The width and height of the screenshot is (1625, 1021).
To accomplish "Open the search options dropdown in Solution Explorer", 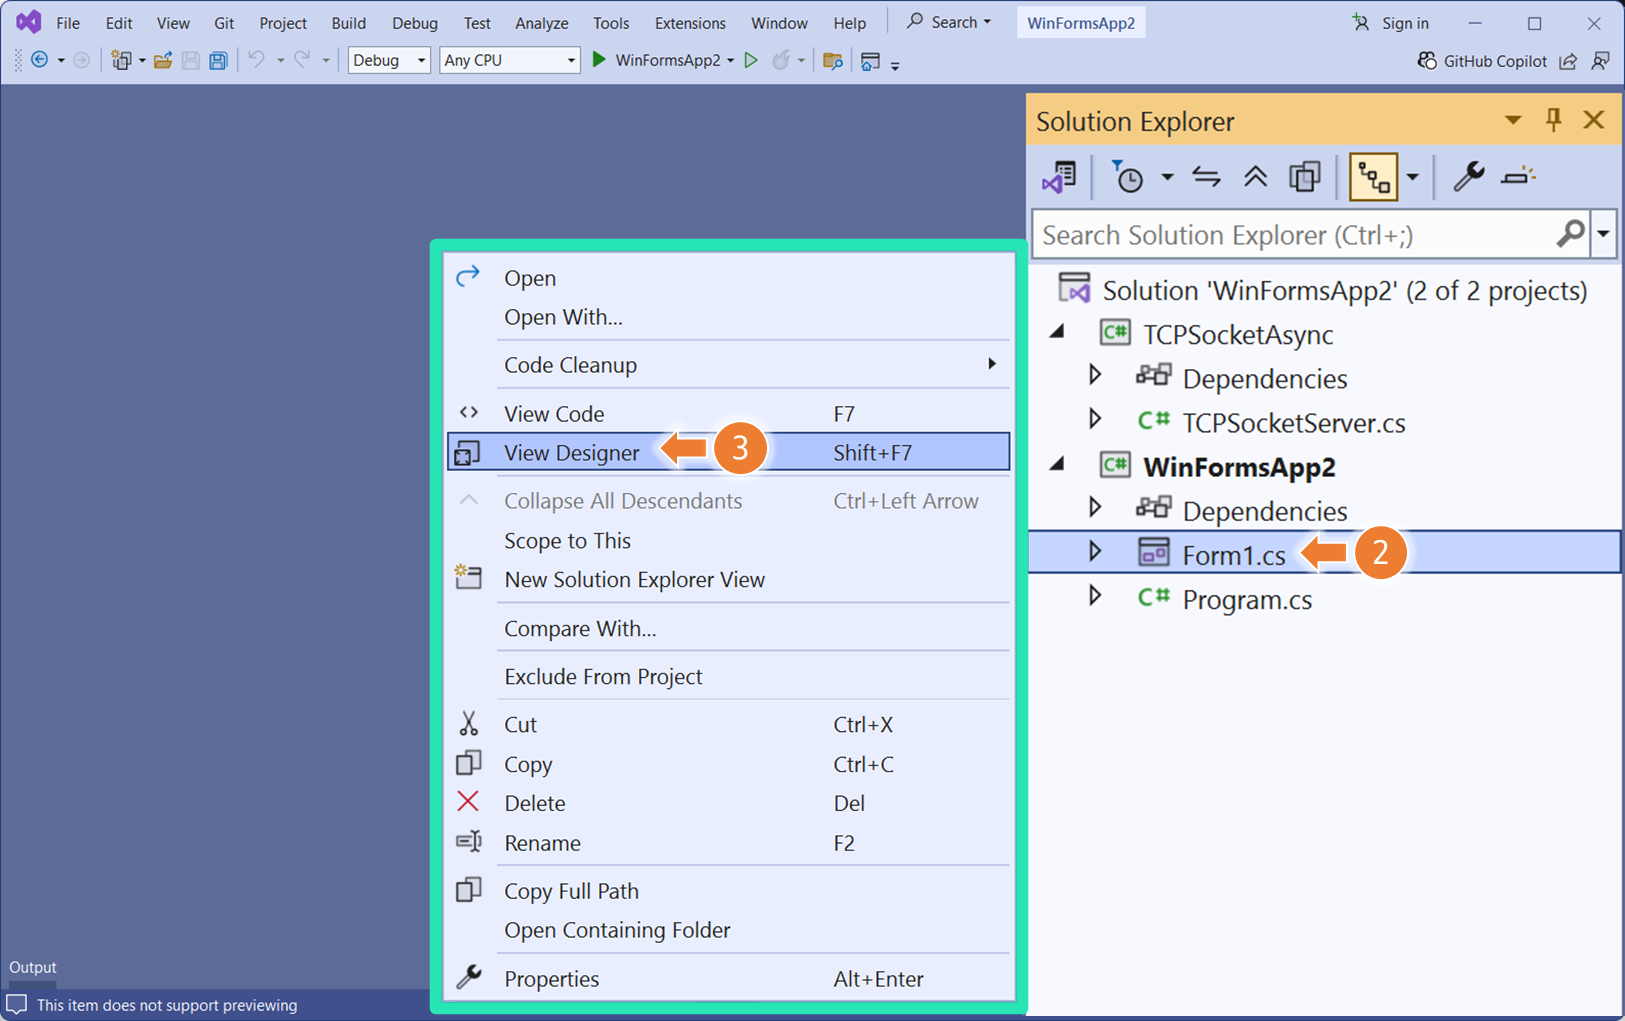I will (1603, 234).
